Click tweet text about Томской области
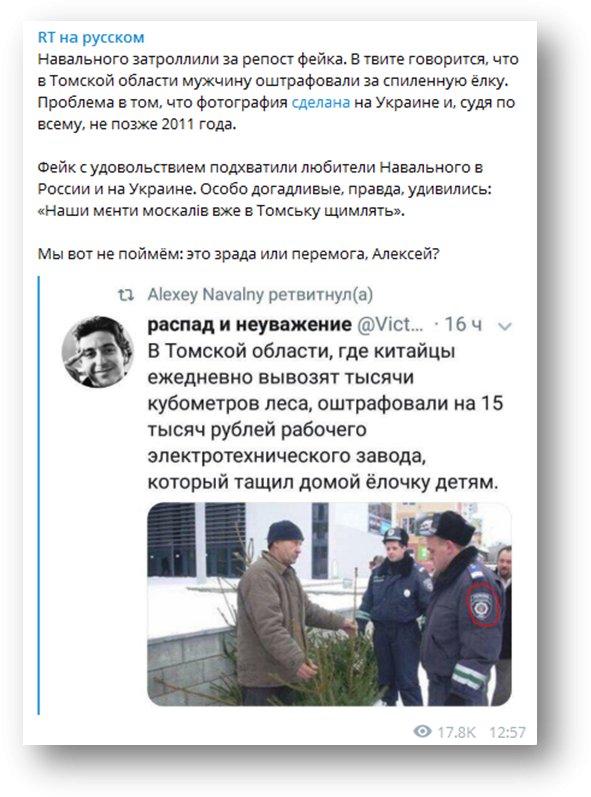This screenshot has width=591, height=797. click(x=325, y=416)
